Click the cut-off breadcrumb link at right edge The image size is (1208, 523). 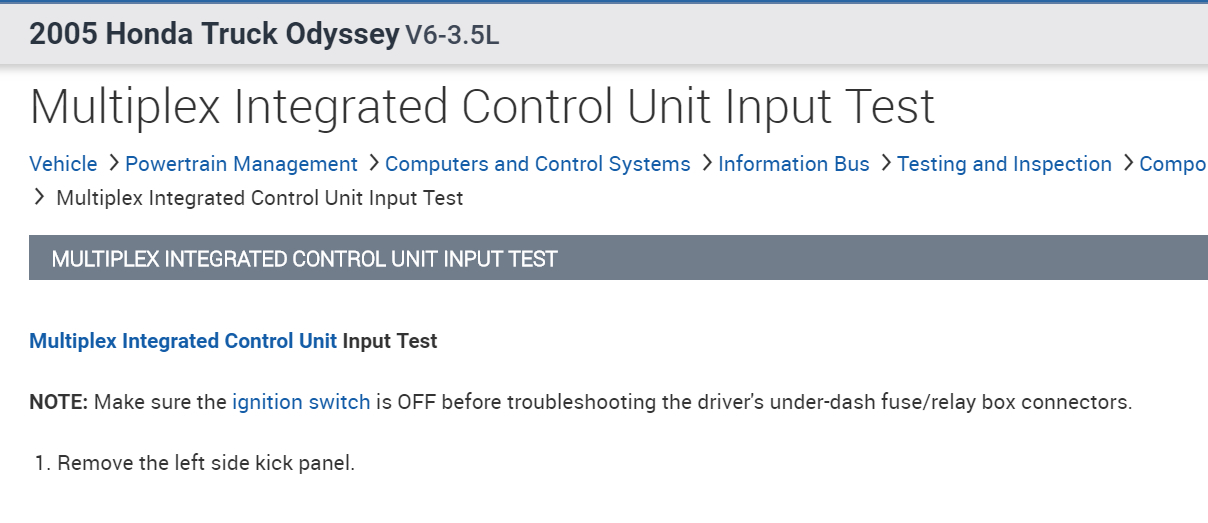(1173, 164)
